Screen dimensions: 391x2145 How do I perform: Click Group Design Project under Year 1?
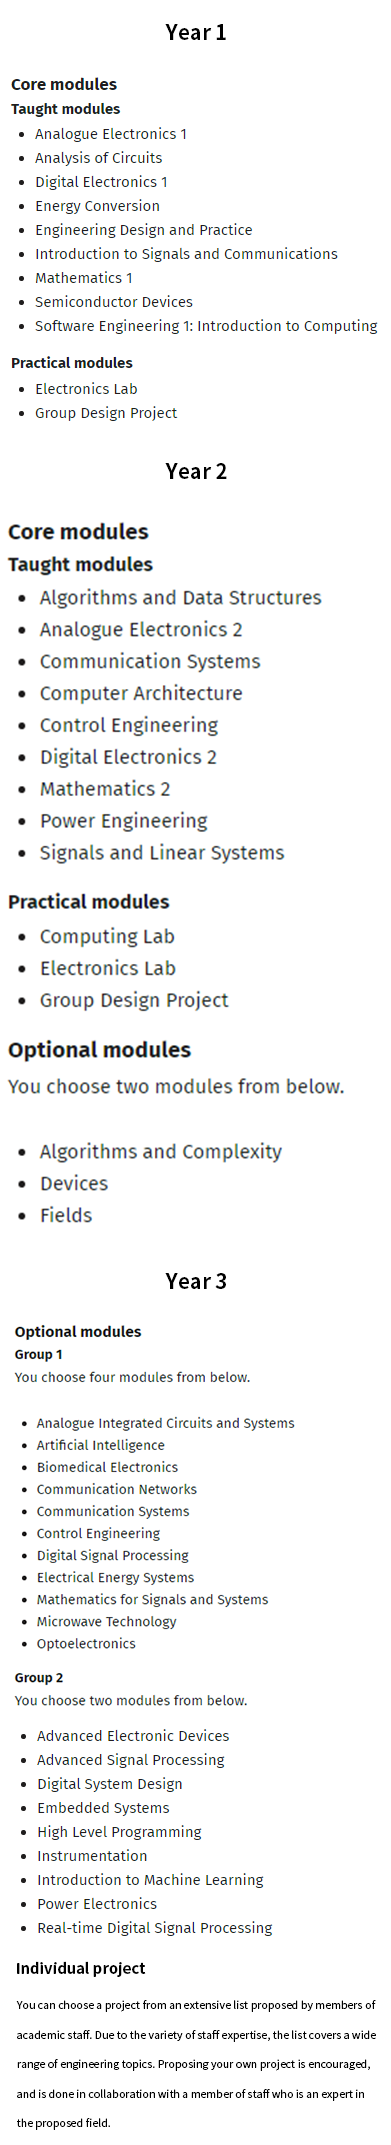(106, 413)
